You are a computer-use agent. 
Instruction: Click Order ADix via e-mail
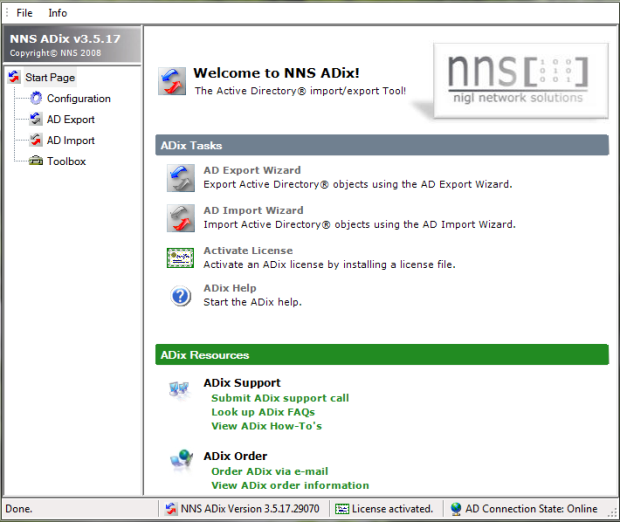pos(270,471)
